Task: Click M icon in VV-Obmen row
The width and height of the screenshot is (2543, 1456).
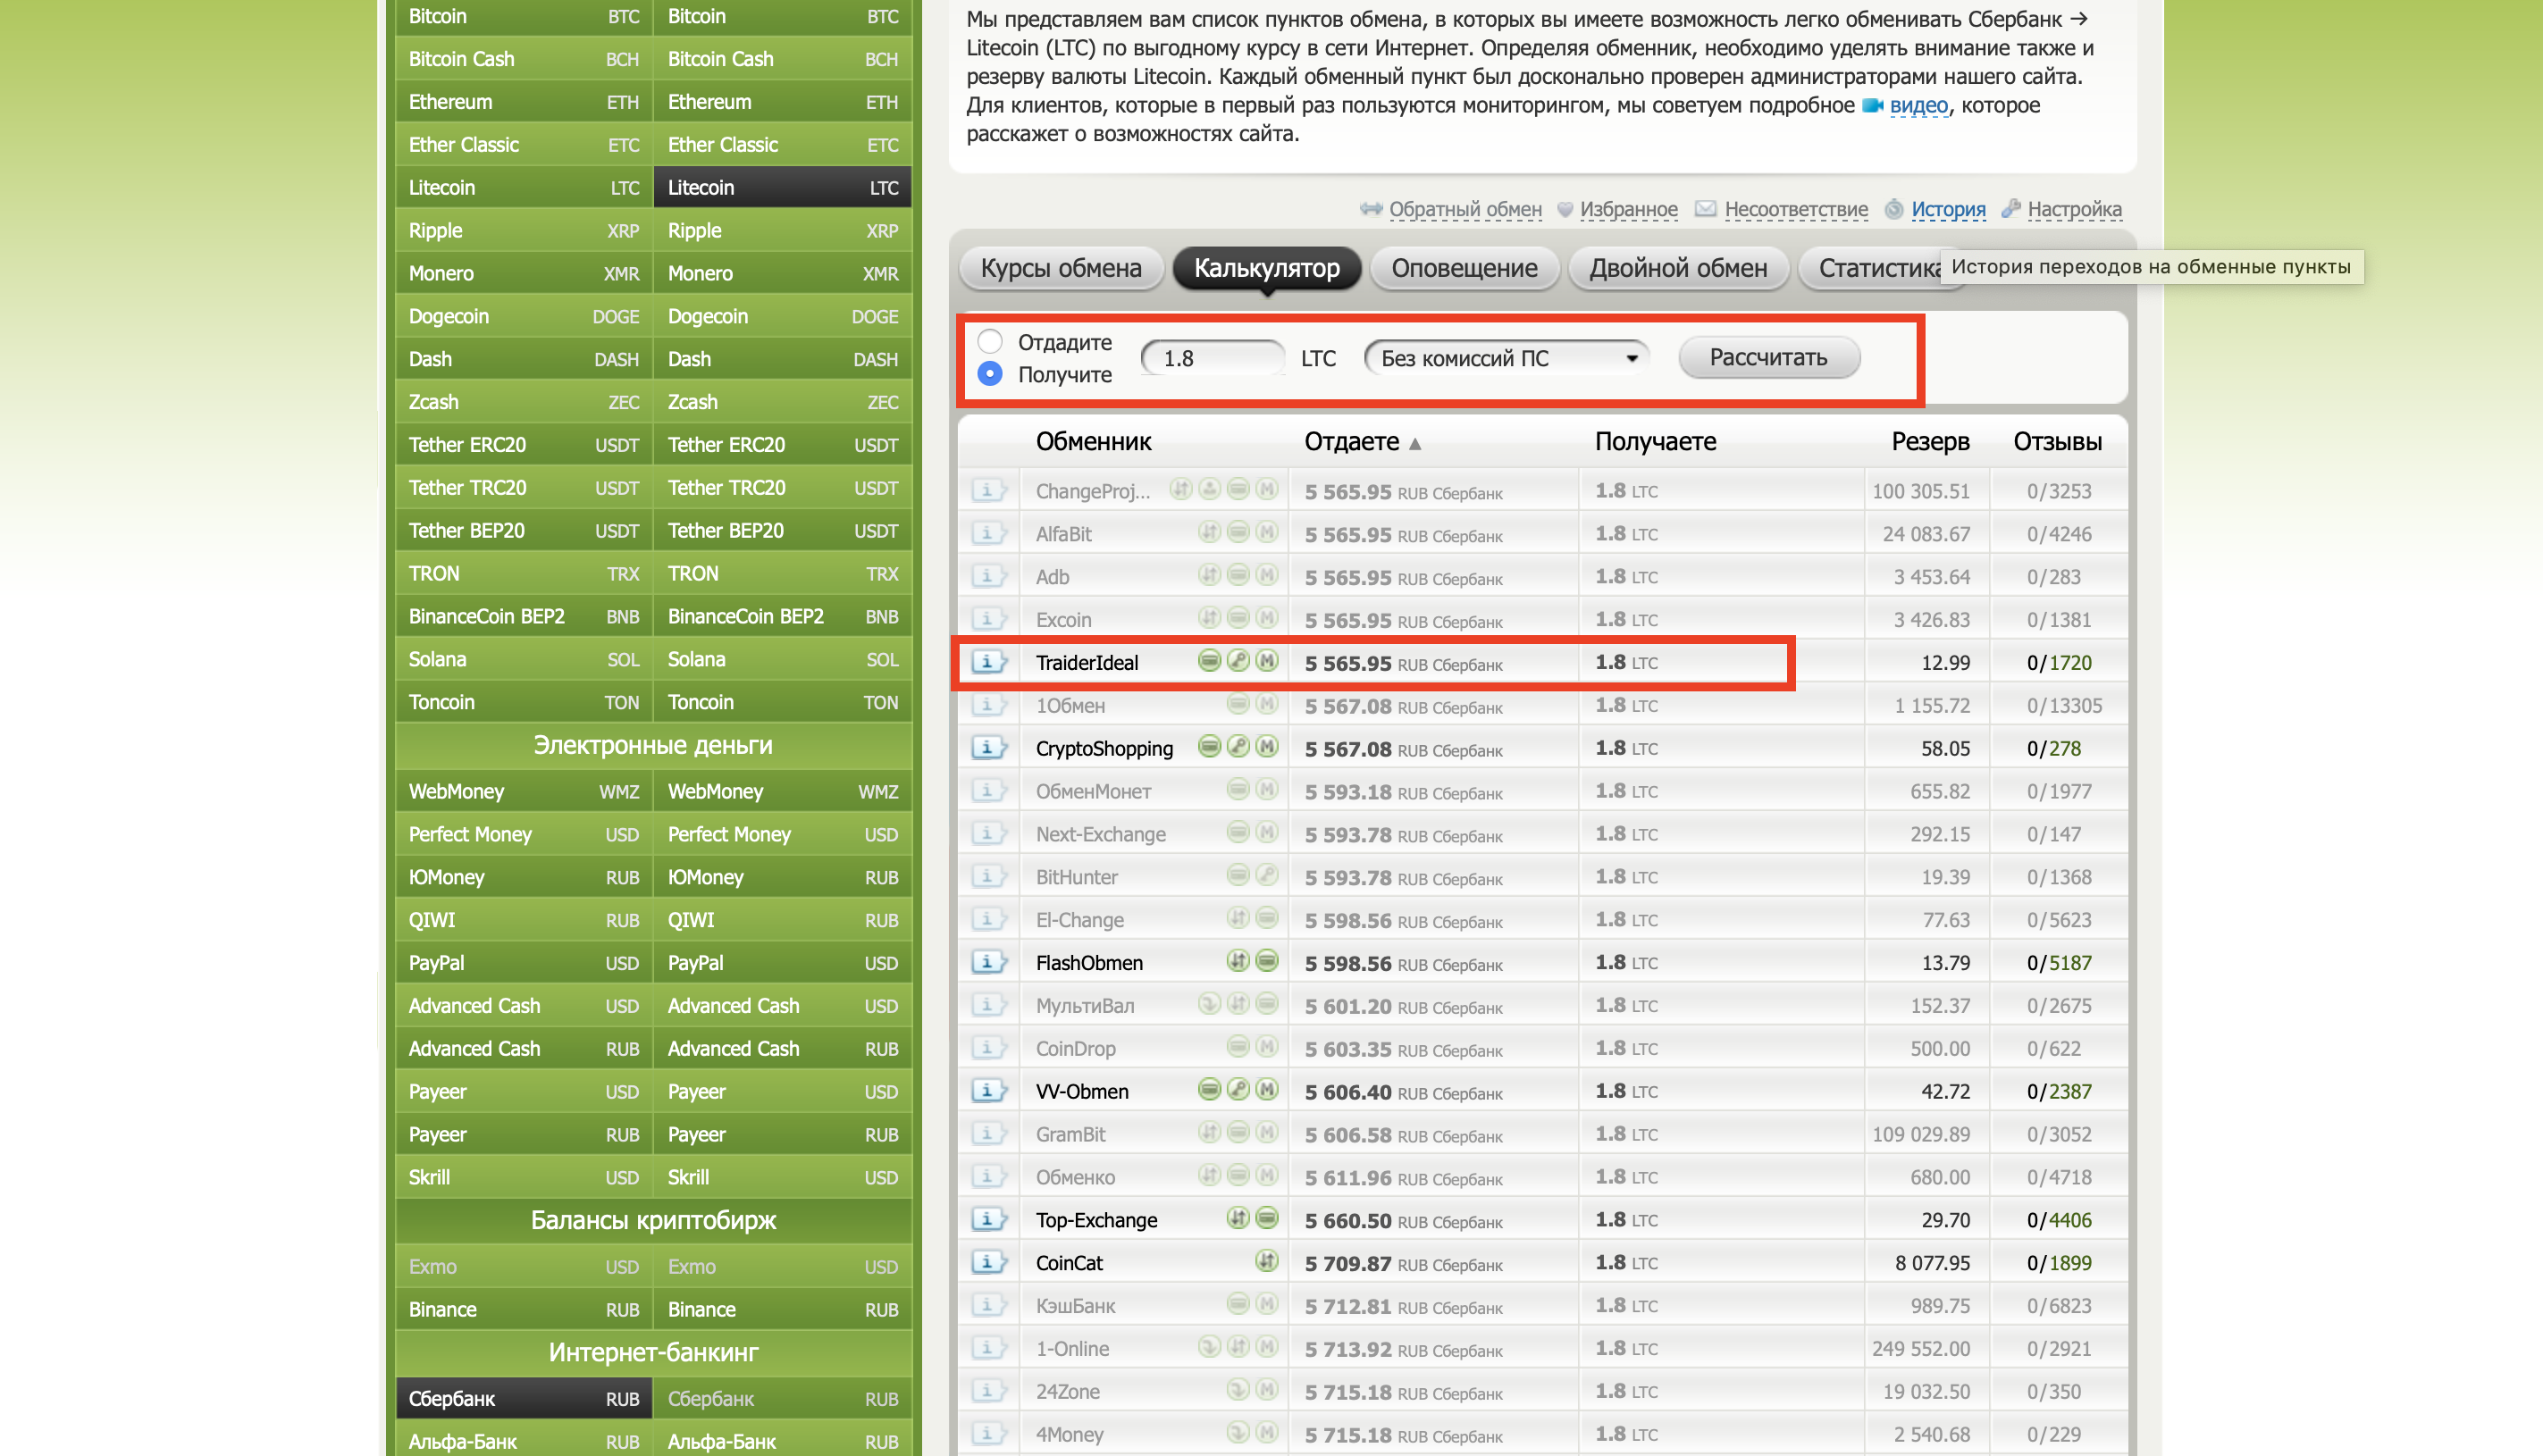Action: tap(1267, 1090)
